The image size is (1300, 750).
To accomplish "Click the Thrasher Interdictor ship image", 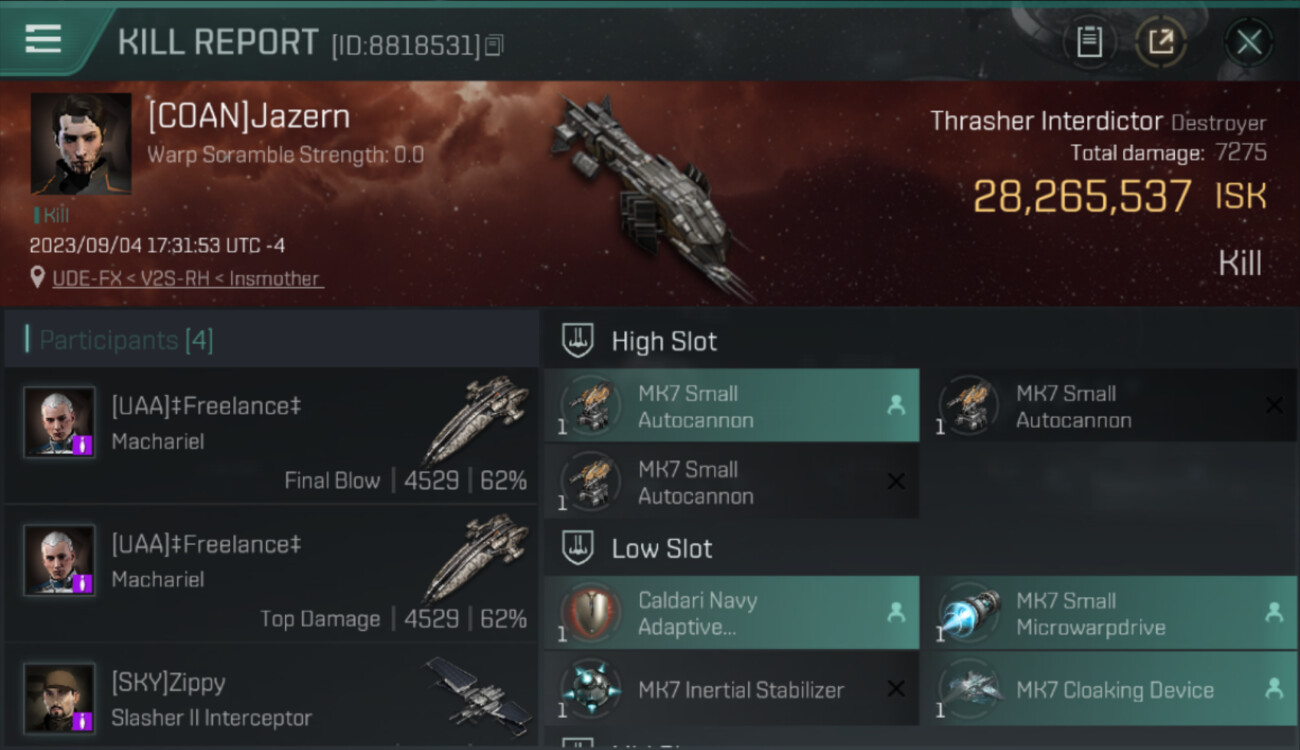I will point(648,195).
